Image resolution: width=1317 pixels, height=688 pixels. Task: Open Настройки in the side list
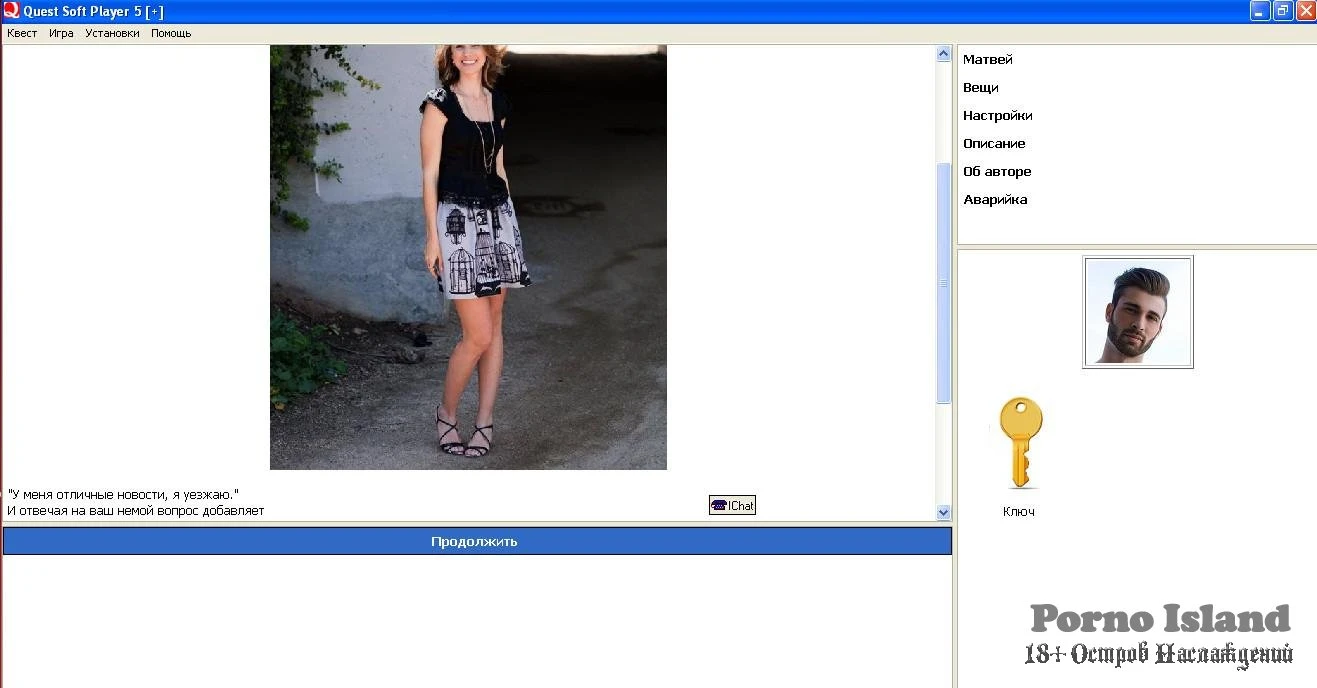(x=997, y=116)
